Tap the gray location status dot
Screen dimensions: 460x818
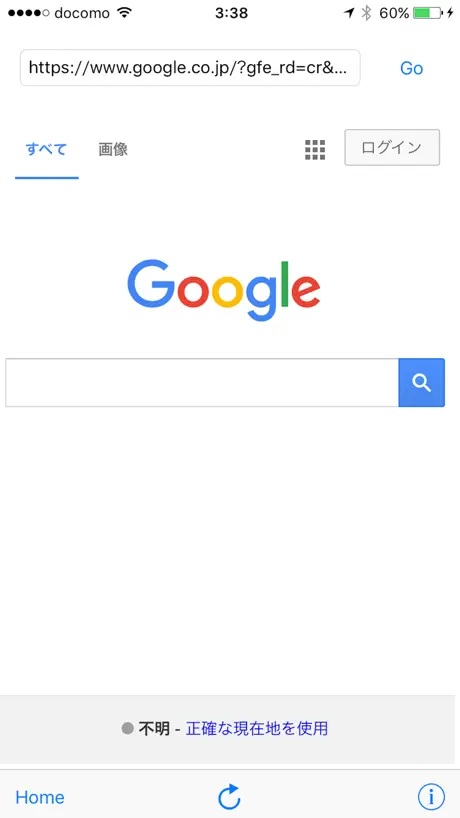click(128, 728)
